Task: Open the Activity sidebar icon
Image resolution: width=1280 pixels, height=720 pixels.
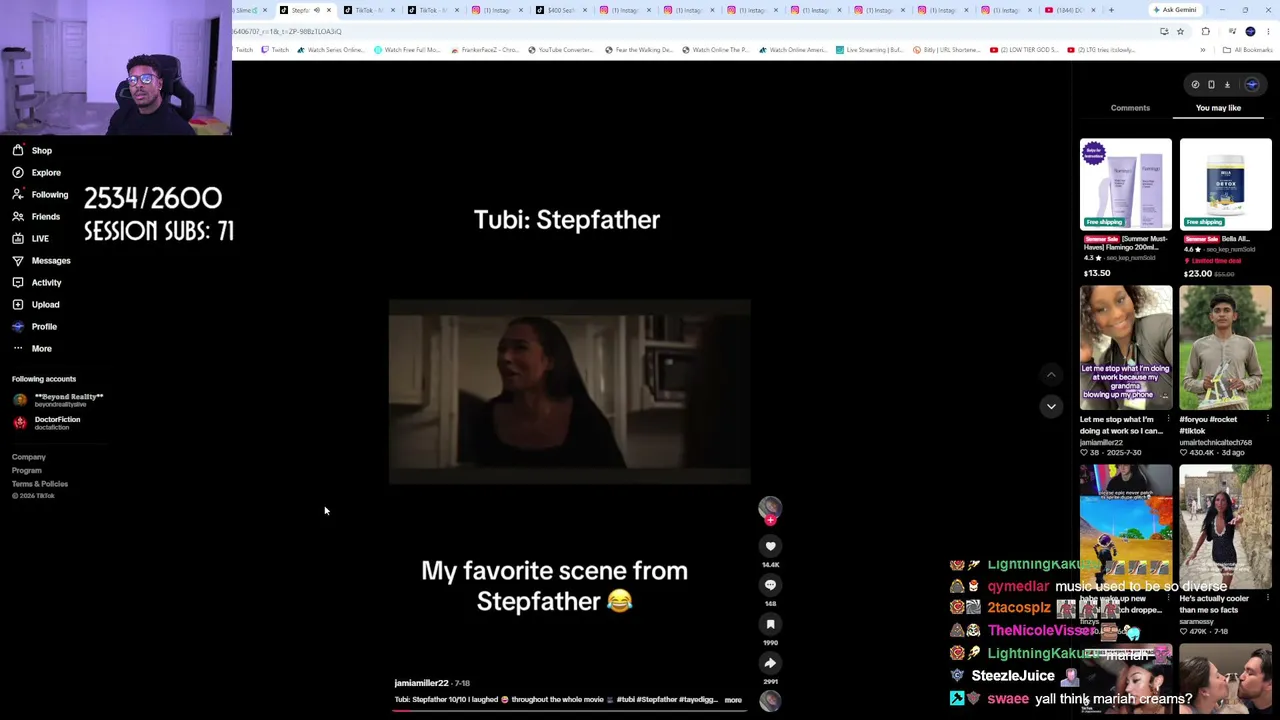Action: coord(18,282)
